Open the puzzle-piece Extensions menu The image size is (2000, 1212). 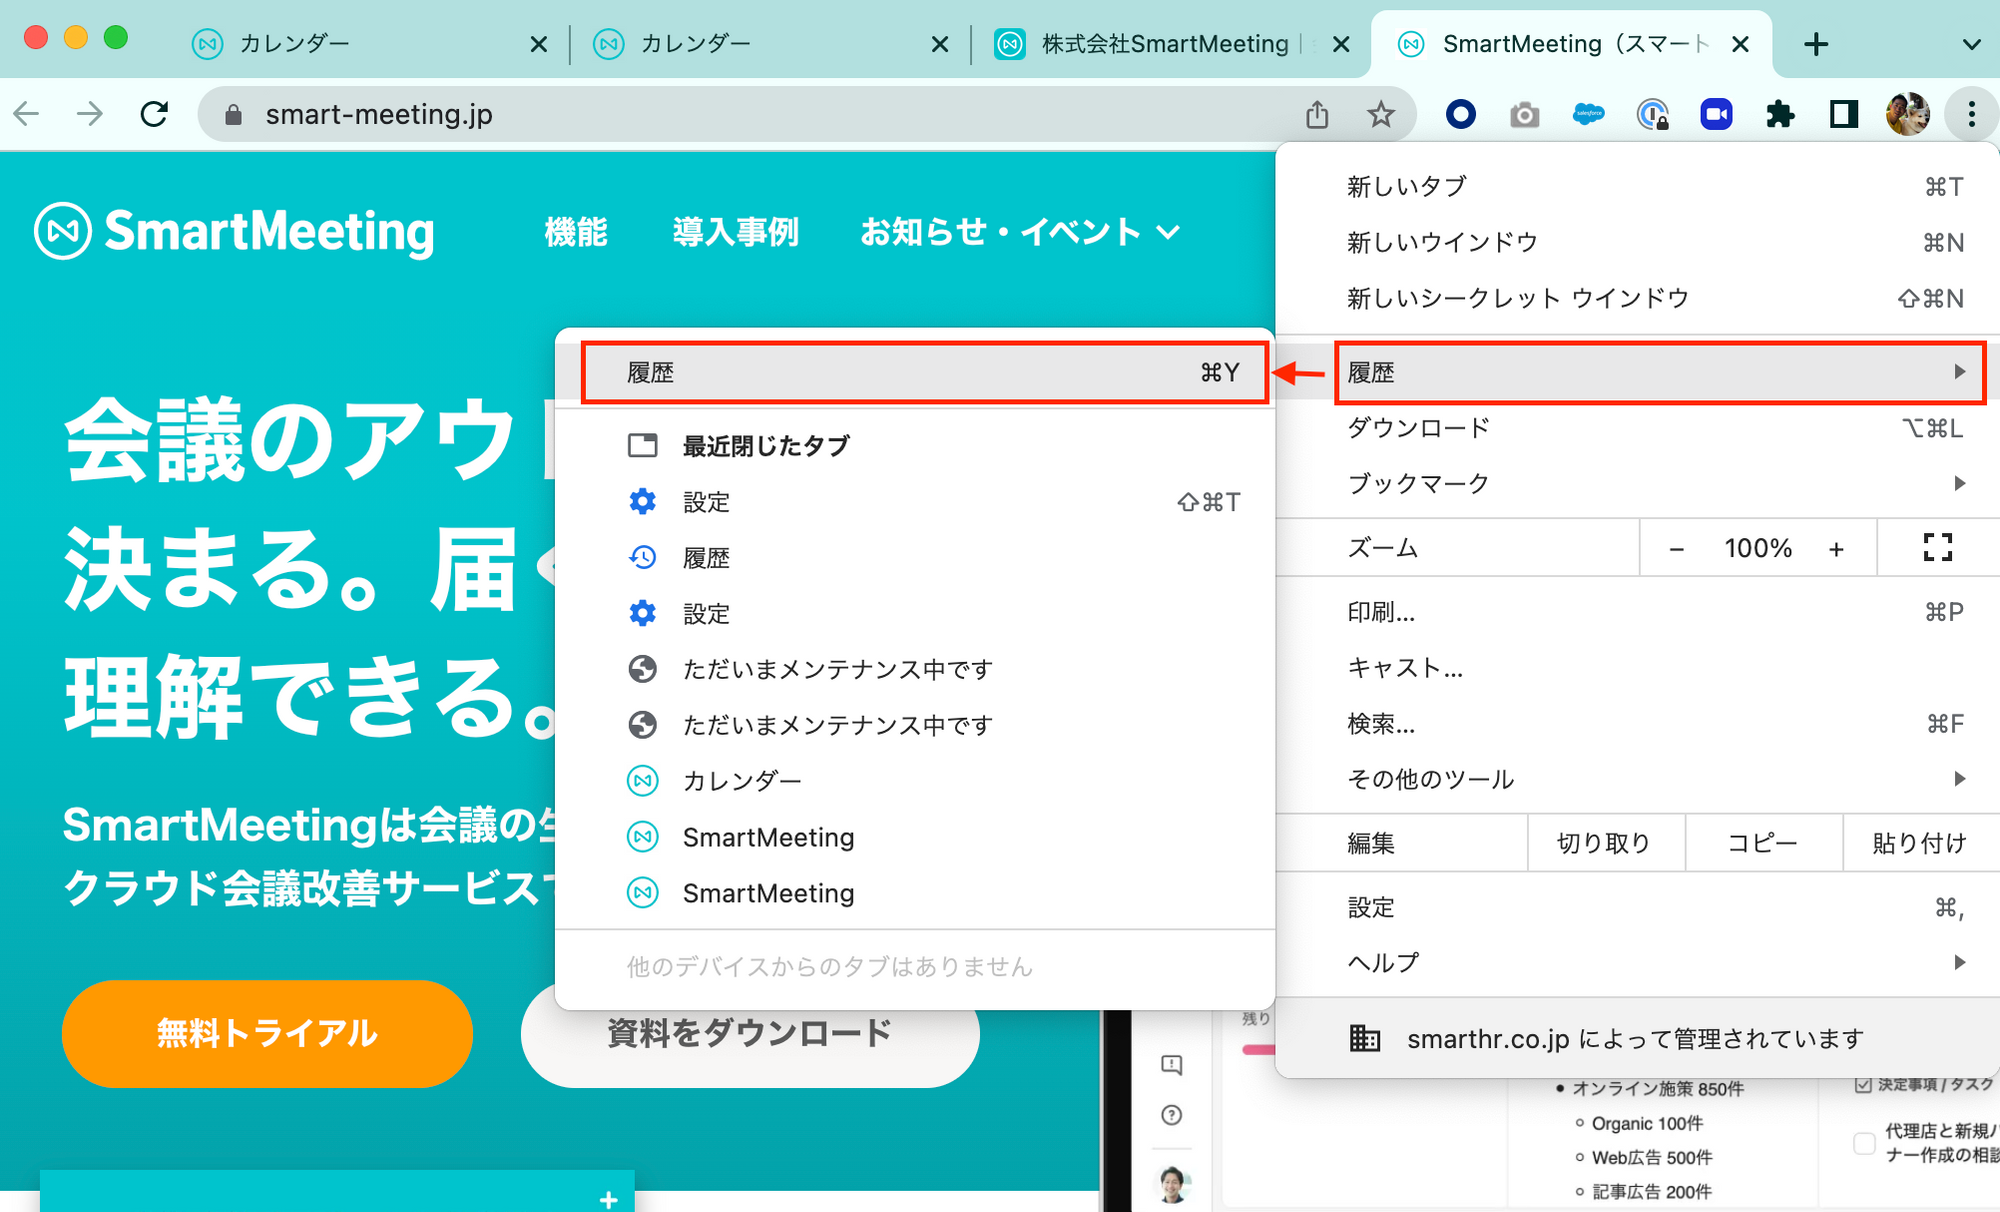1780,114
